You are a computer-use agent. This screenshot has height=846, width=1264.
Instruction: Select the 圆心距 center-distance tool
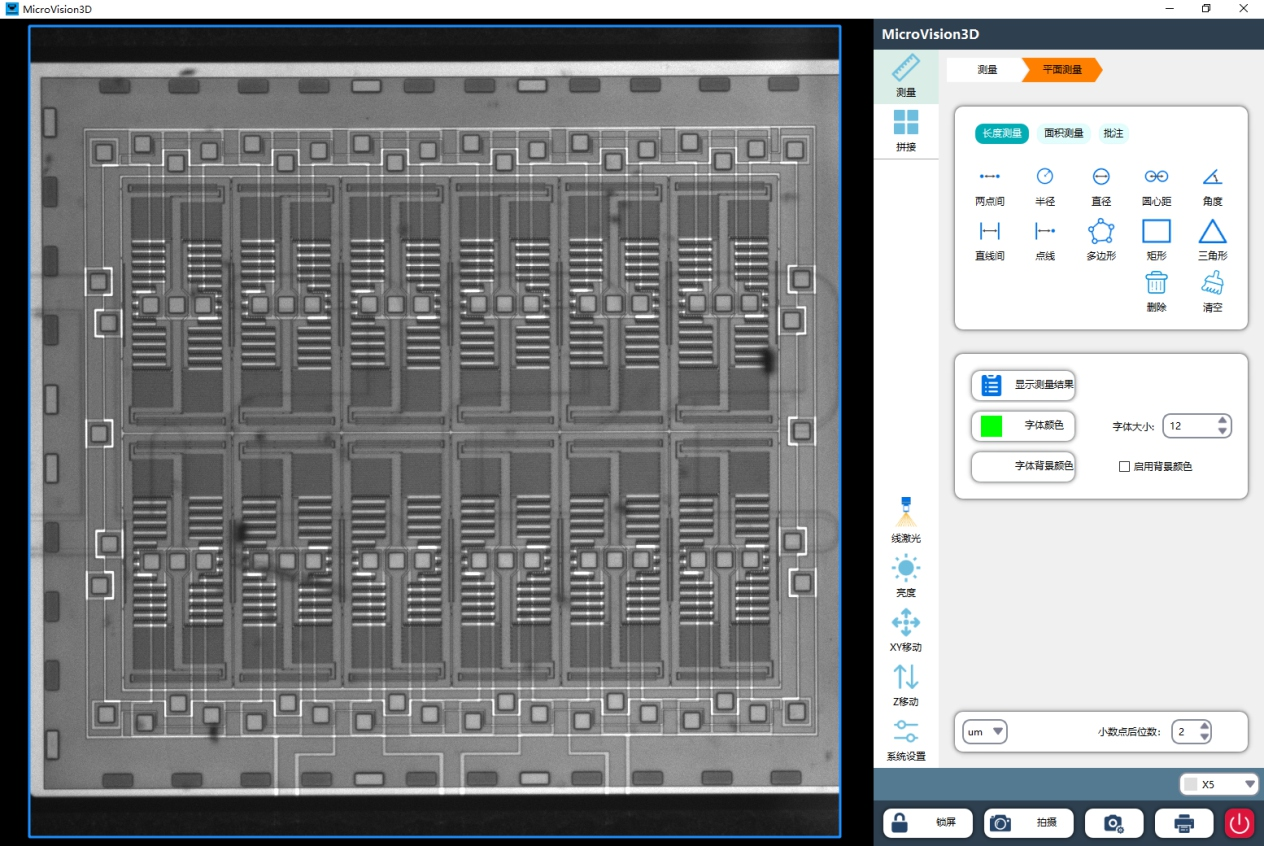click(x=1157, y=186)
